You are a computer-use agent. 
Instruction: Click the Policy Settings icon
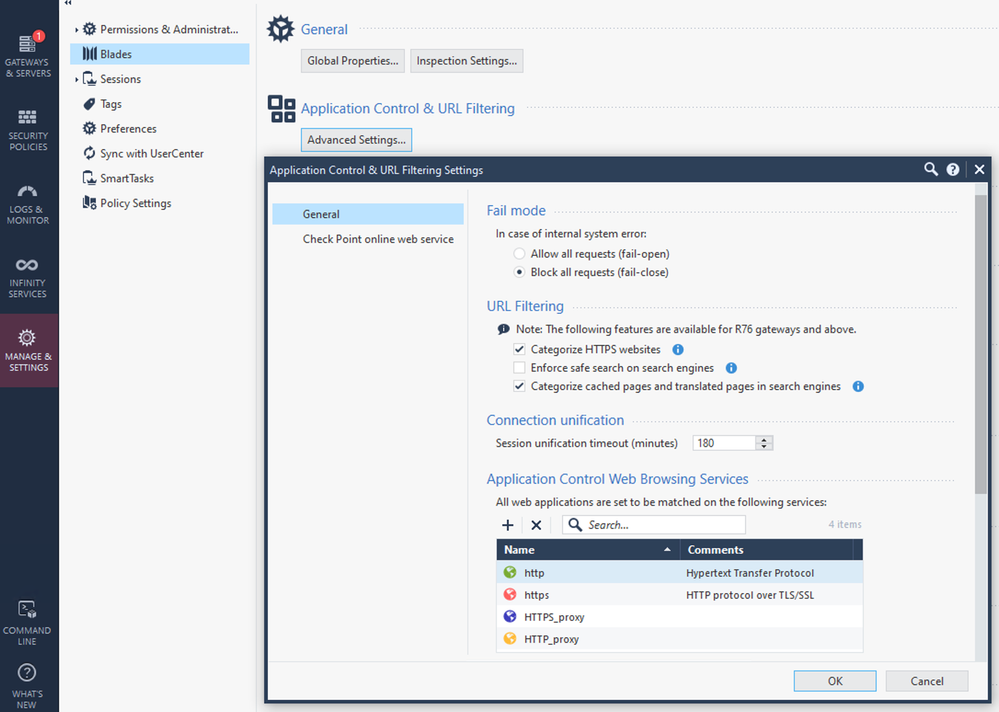coord(89,203)
